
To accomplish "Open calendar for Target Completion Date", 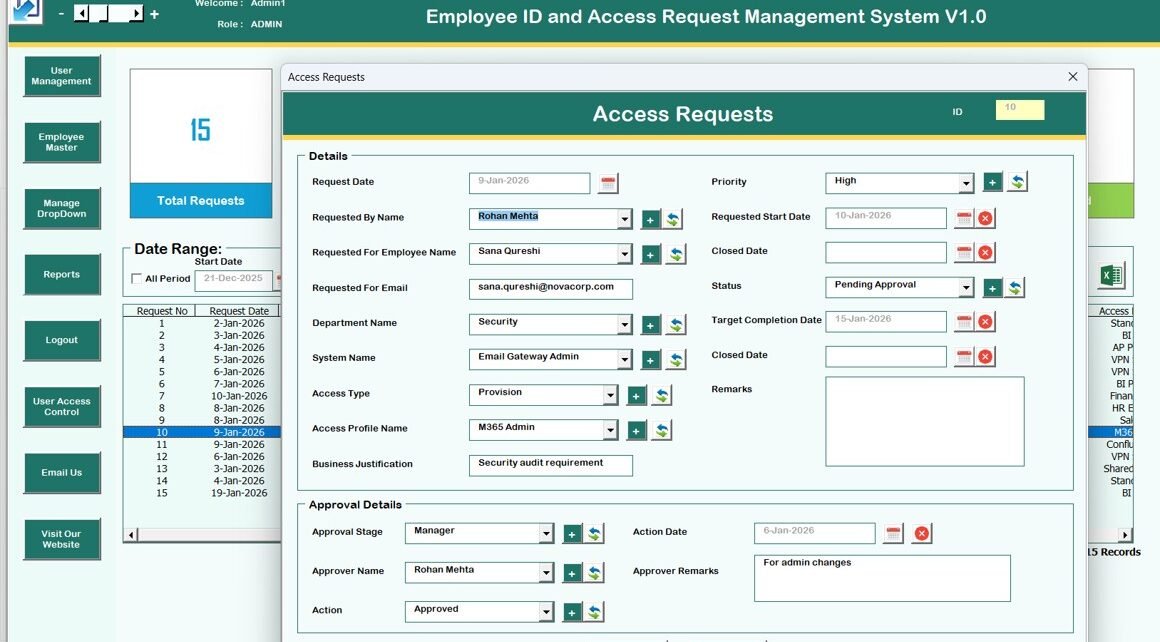I will click(x=964, y=322).
